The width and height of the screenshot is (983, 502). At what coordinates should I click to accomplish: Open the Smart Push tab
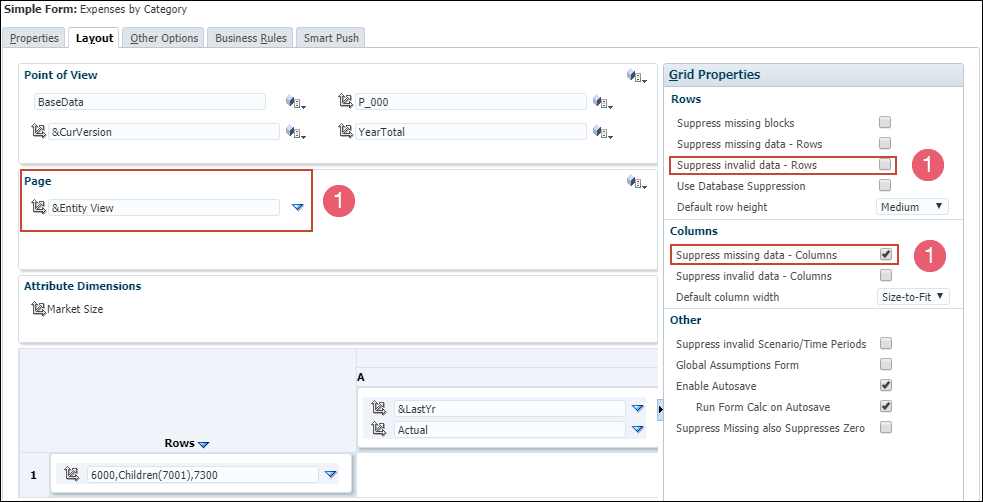331,38
